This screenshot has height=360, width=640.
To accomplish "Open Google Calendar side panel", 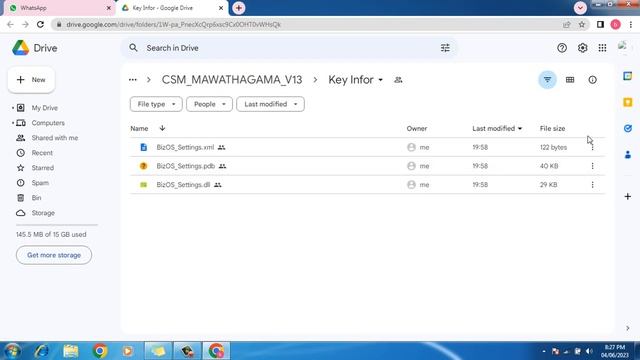I will (x=628, y=76).
